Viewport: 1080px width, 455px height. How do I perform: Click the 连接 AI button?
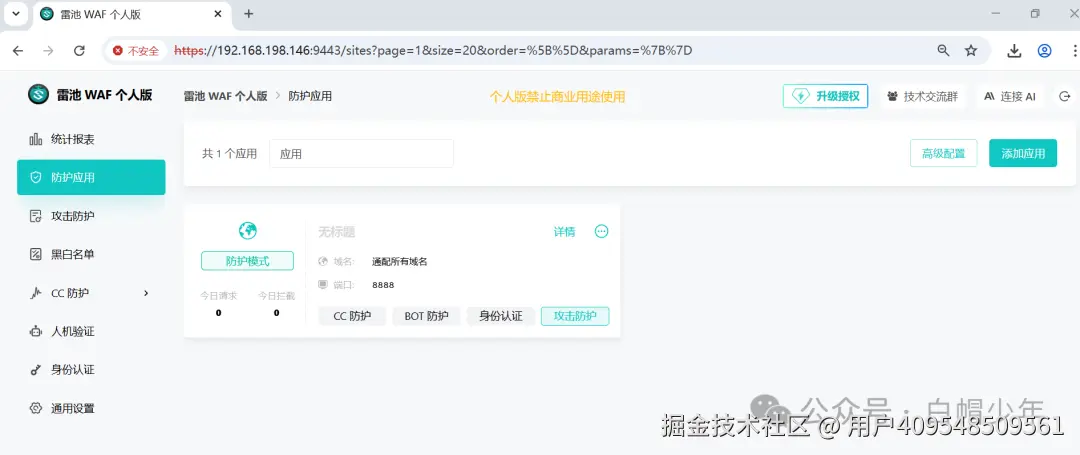point(1009,96)
